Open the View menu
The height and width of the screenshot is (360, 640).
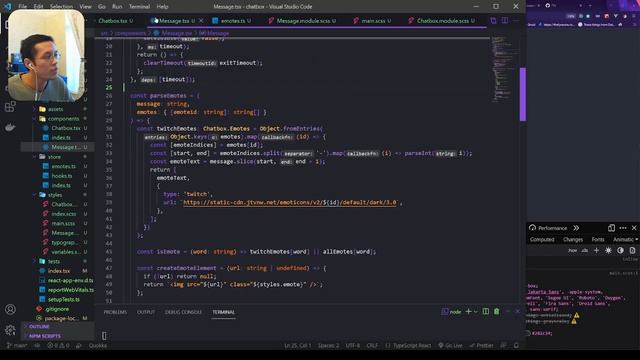tap(85, 7)
